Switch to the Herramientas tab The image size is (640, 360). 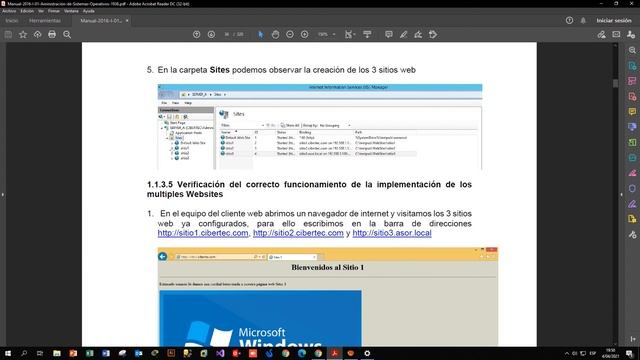point(44,20)
